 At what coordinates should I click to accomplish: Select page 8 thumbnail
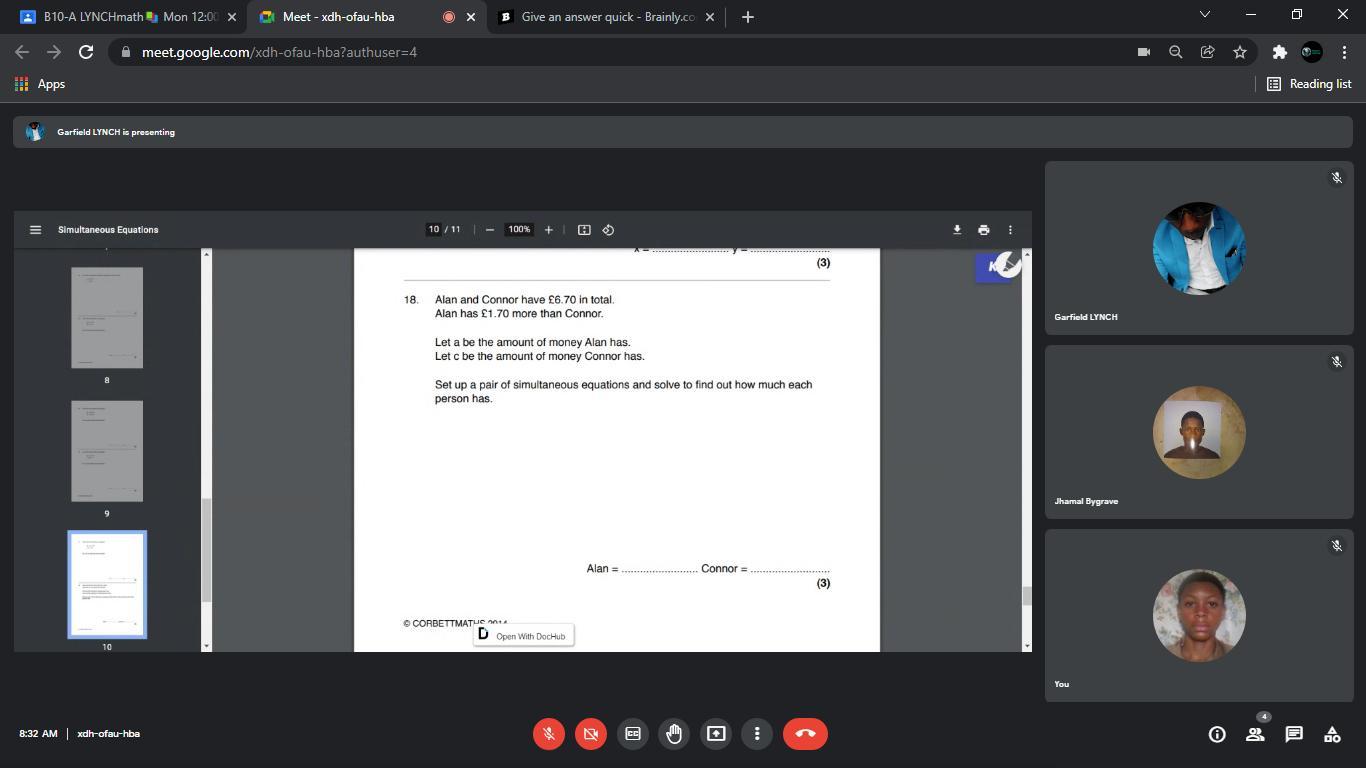click(x=107, y=318)
